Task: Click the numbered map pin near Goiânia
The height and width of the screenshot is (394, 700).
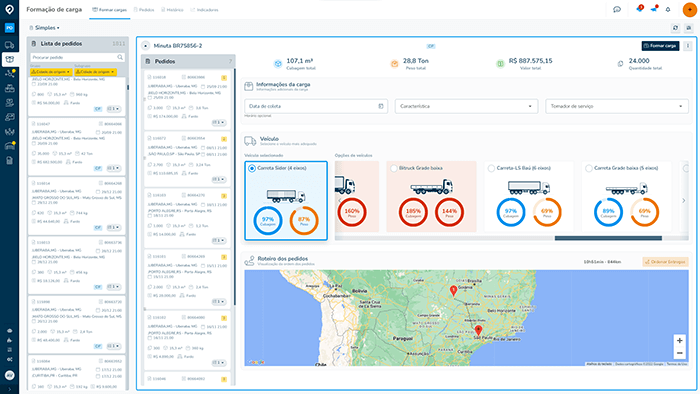Action: [453, 290]
